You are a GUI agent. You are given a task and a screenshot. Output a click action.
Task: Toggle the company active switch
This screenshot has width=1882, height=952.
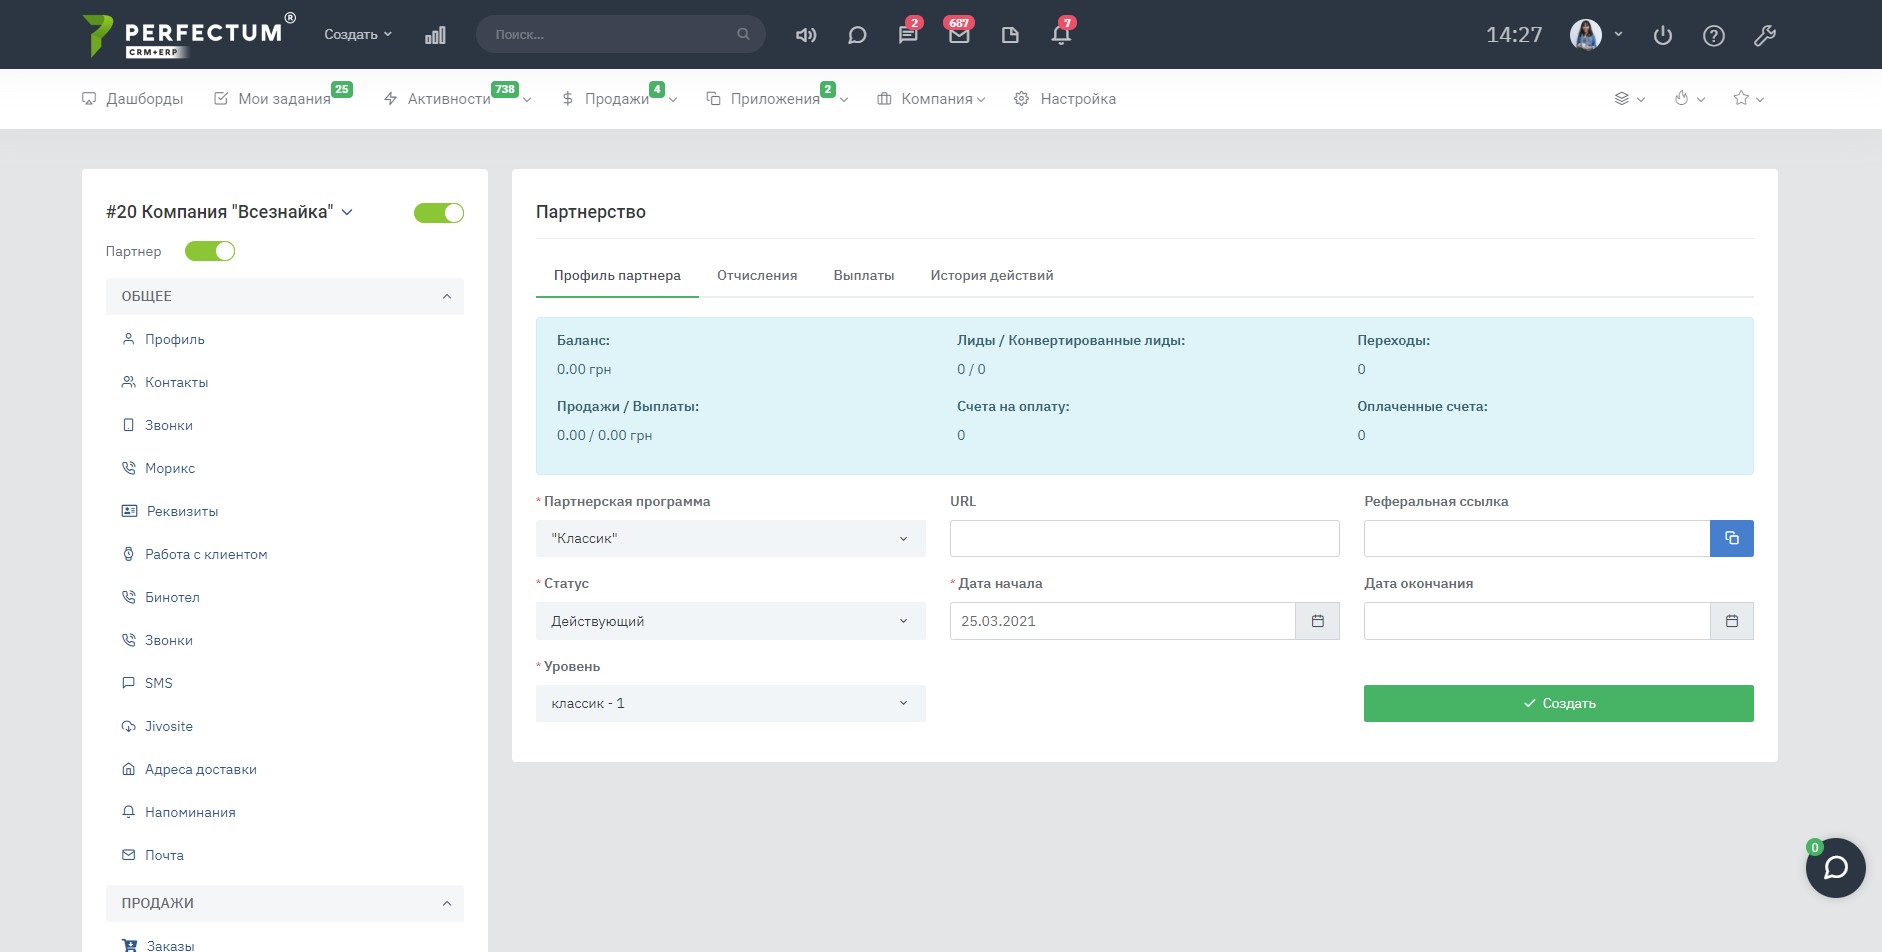pos(439,213)
